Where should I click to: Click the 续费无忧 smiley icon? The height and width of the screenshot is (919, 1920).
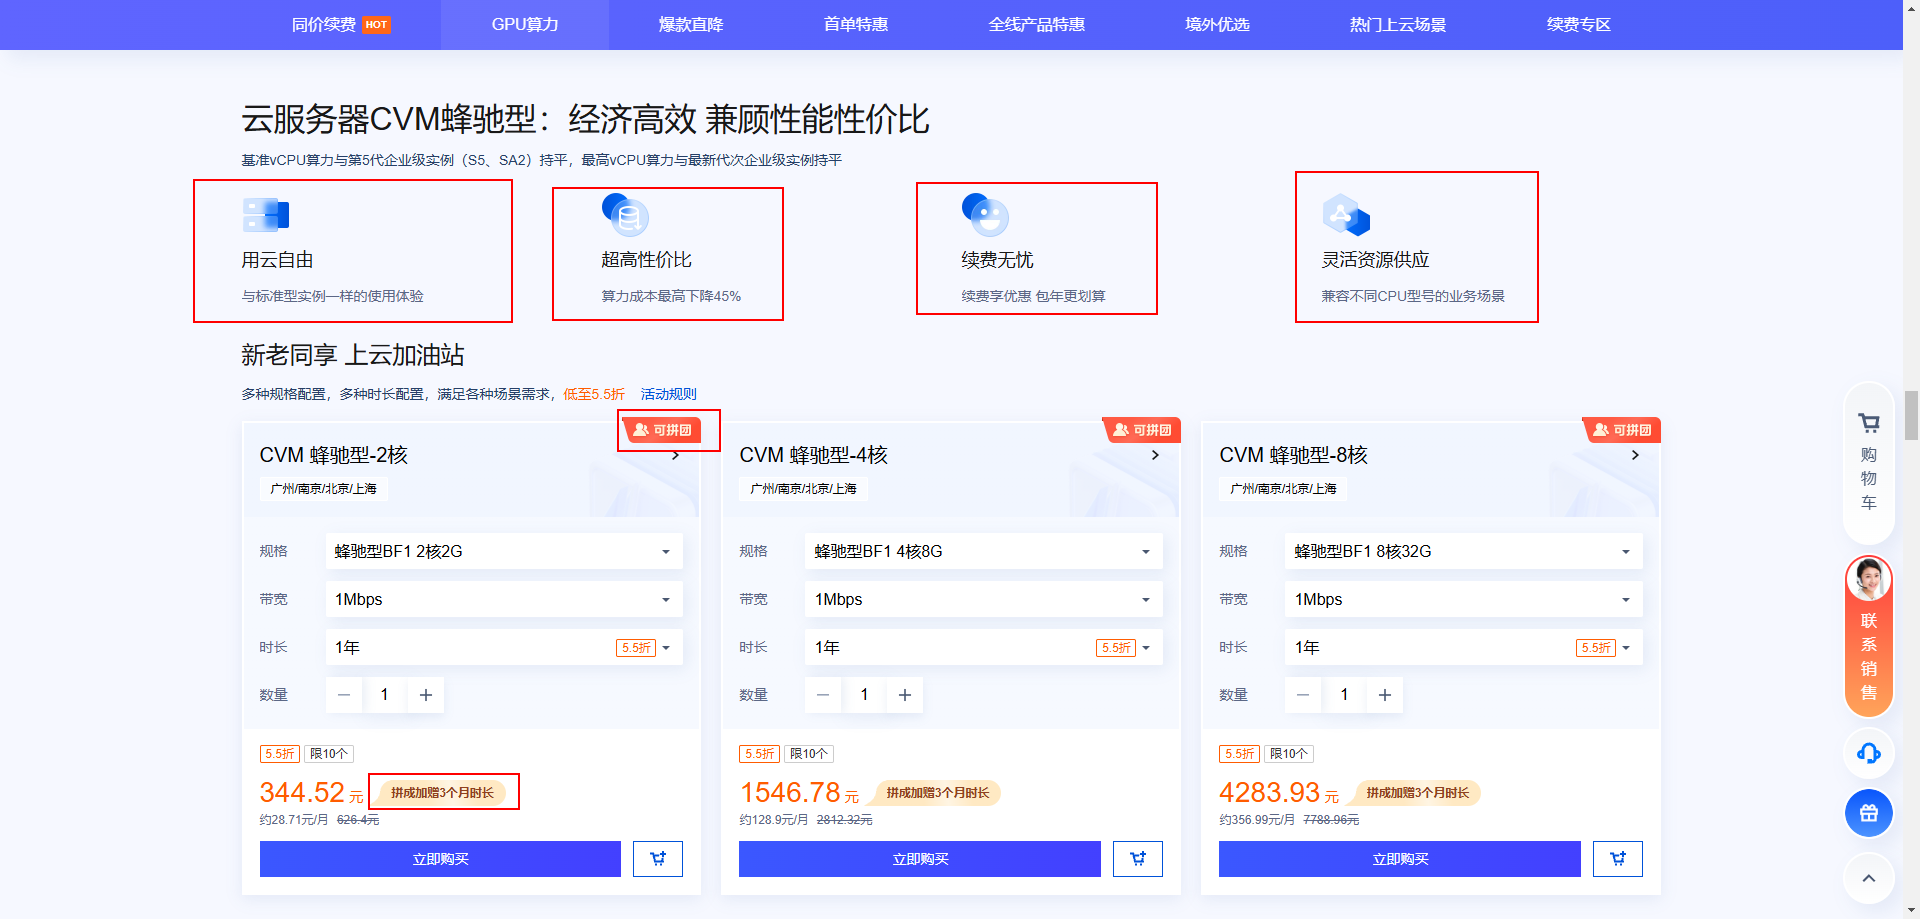coord(985,215)
